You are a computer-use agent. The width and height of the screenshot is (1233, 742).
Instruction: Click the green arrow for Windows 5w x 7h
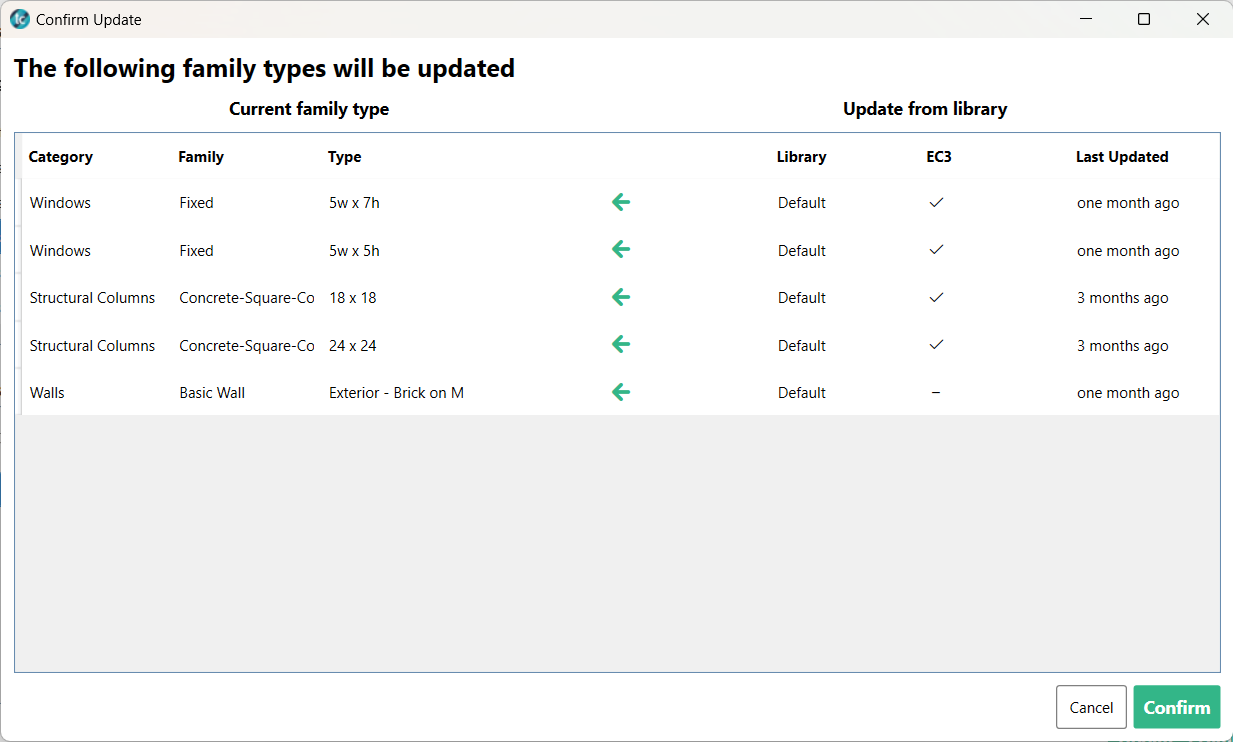[621, 203]
